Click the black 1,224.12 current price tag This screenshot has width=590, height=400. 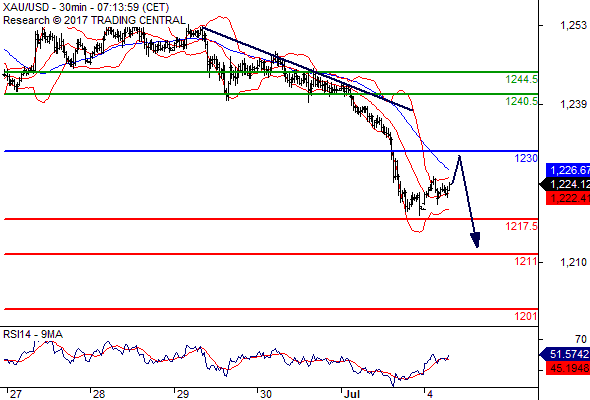tap(565, 184)
